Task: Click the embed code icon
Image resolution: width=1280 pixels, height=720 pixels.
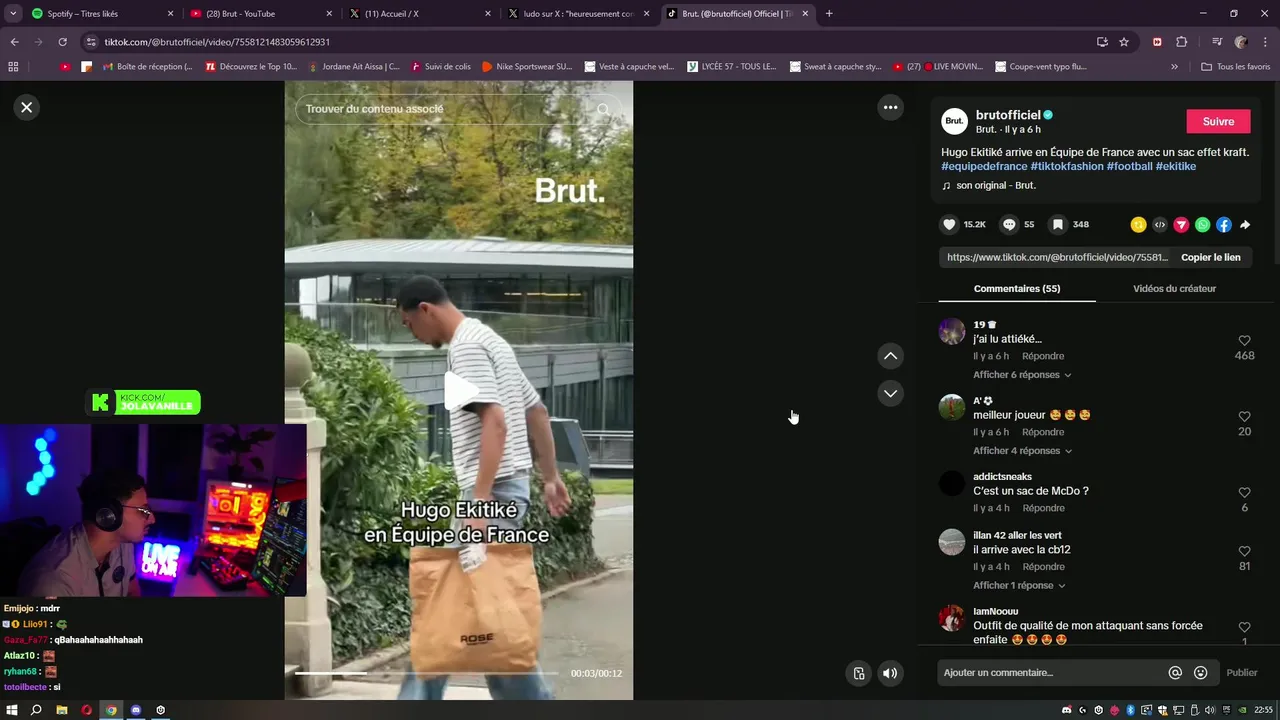Action: (1160, 225)
